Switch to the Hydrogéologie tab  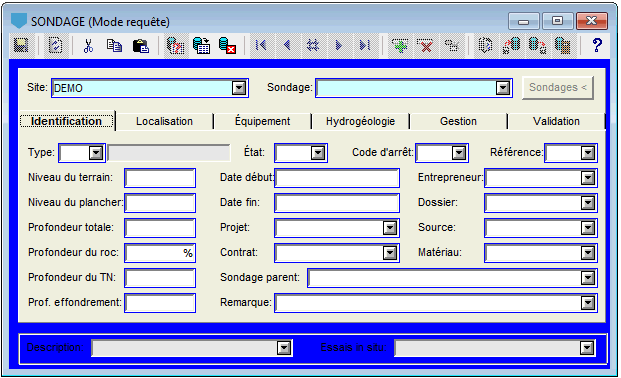point(360,121)
